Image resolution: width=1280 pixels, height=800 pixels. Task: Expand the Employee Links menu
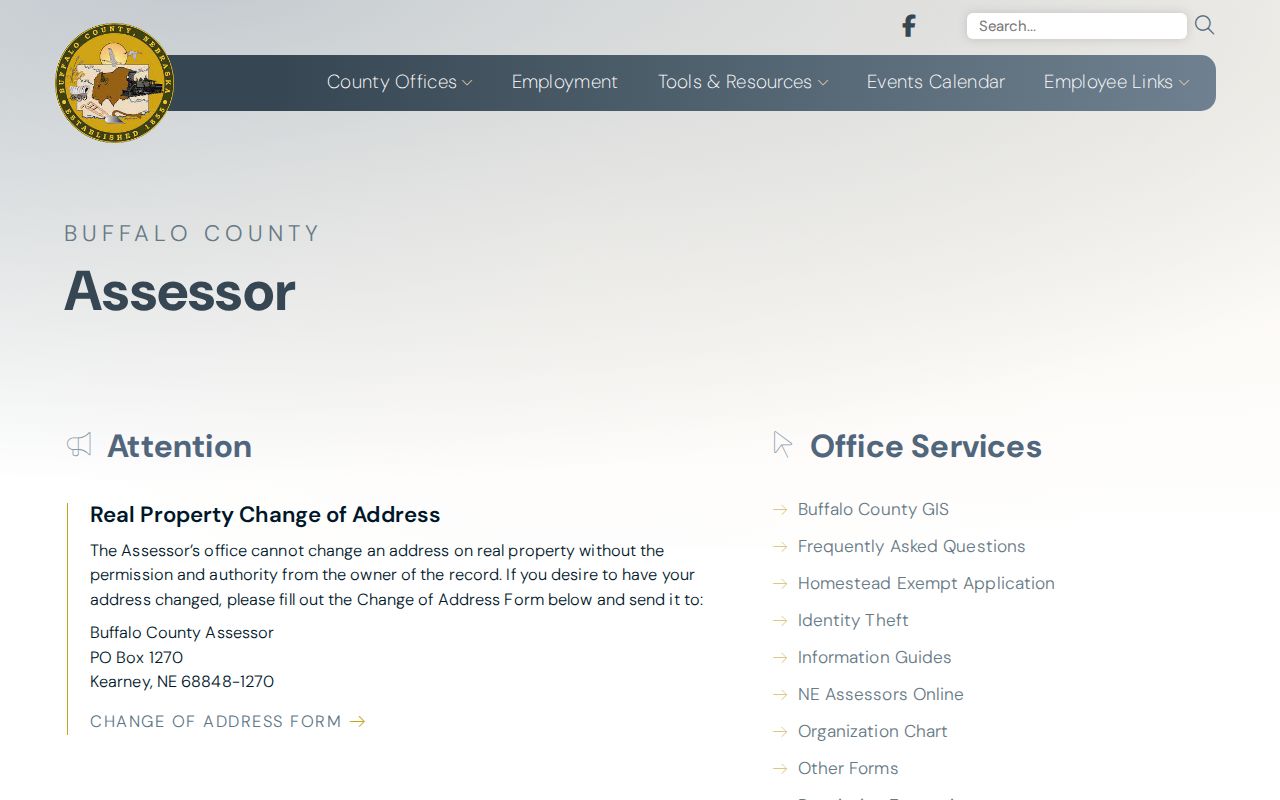pos(1116,82)
